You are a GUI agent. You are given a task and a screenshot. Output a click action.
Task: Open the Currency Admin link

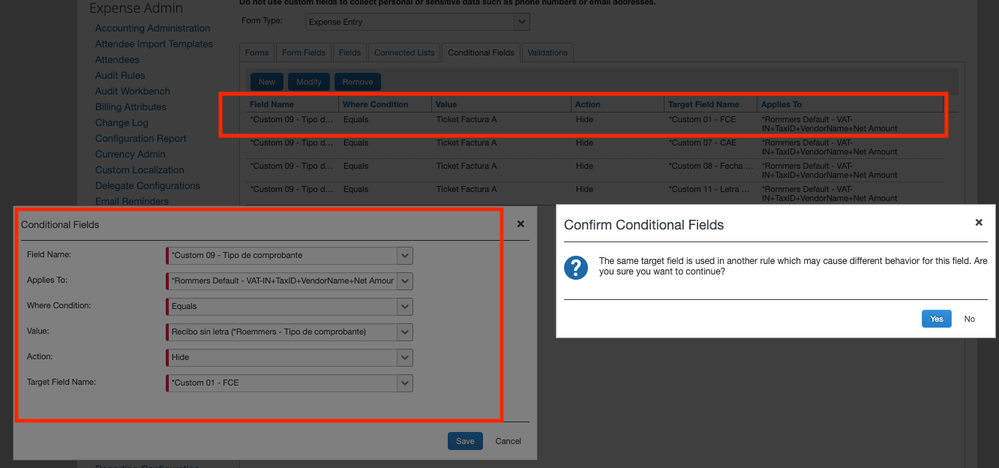(130, 154)
